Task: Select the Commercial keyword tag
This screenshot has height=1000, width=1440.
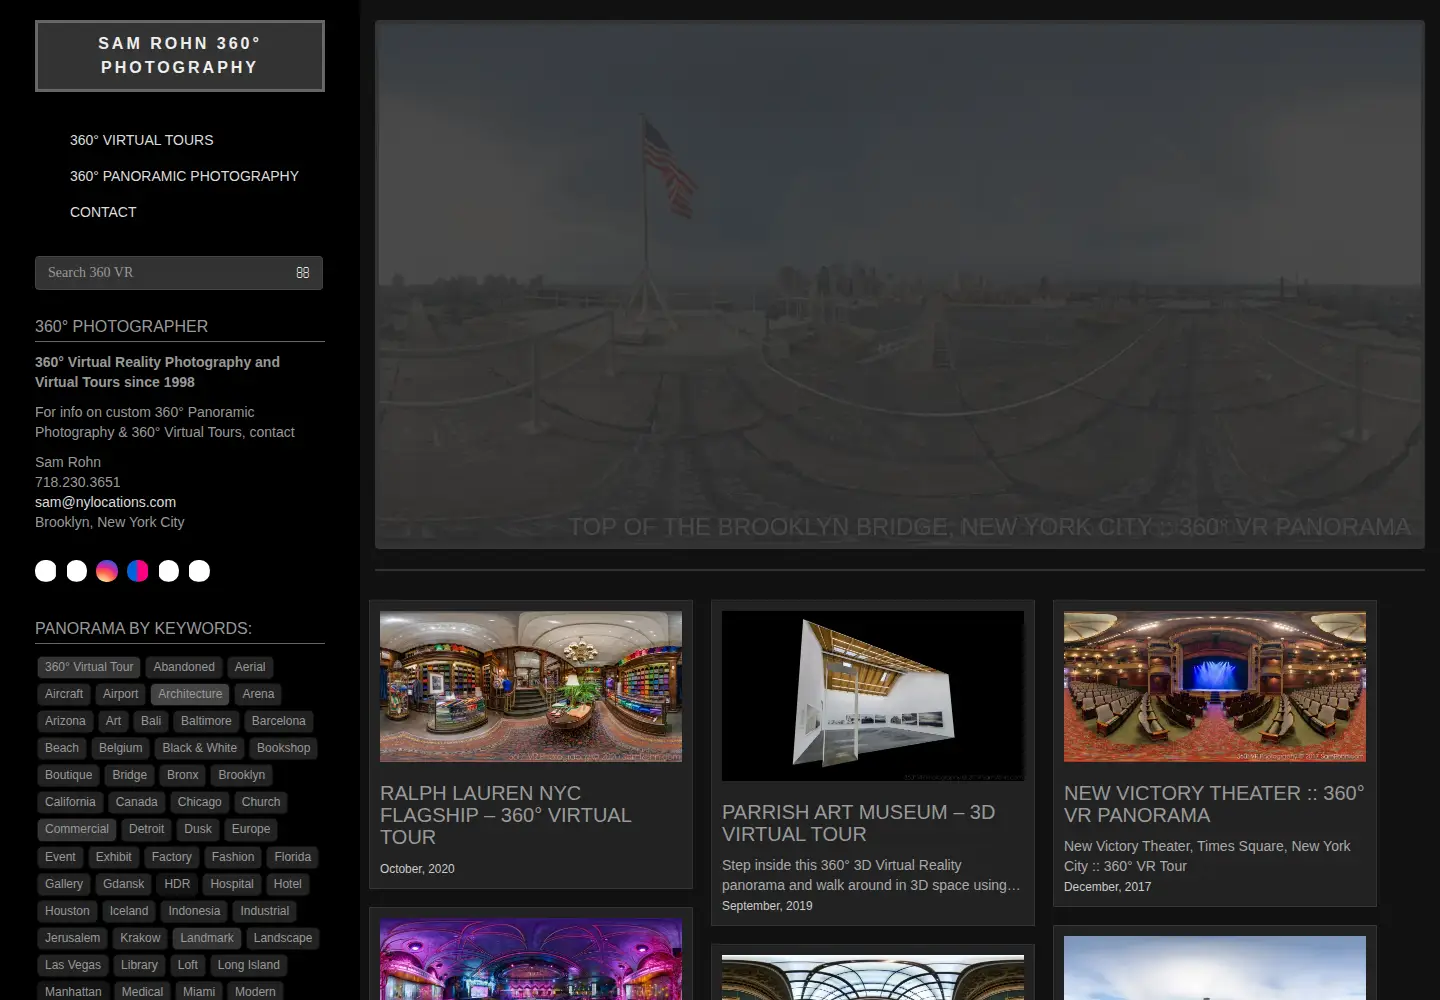Action: click(x=77, y=829)
